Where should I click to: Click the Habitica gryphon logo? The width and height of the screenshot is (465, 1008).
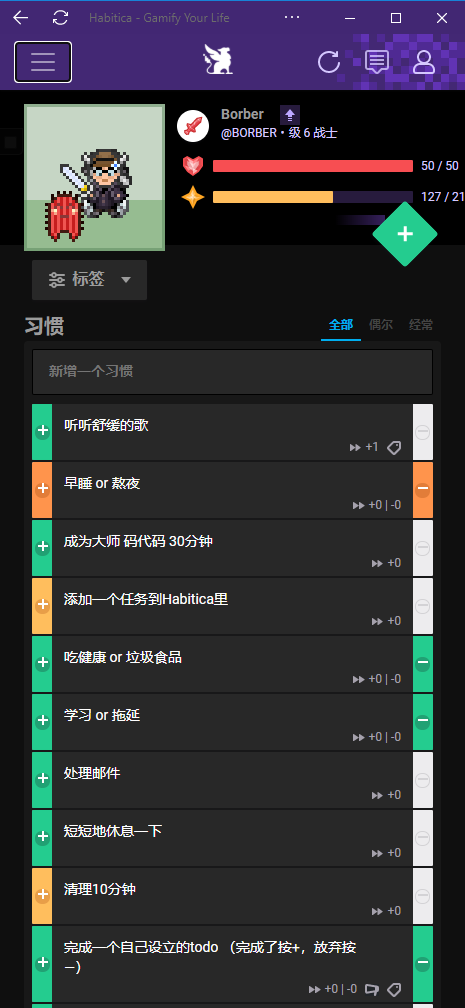coord(218,60)
